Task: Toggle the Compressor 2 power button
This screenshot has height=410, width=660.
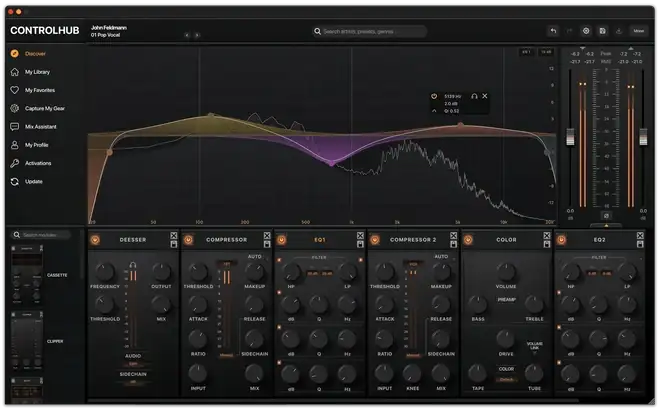Action: 375,240
